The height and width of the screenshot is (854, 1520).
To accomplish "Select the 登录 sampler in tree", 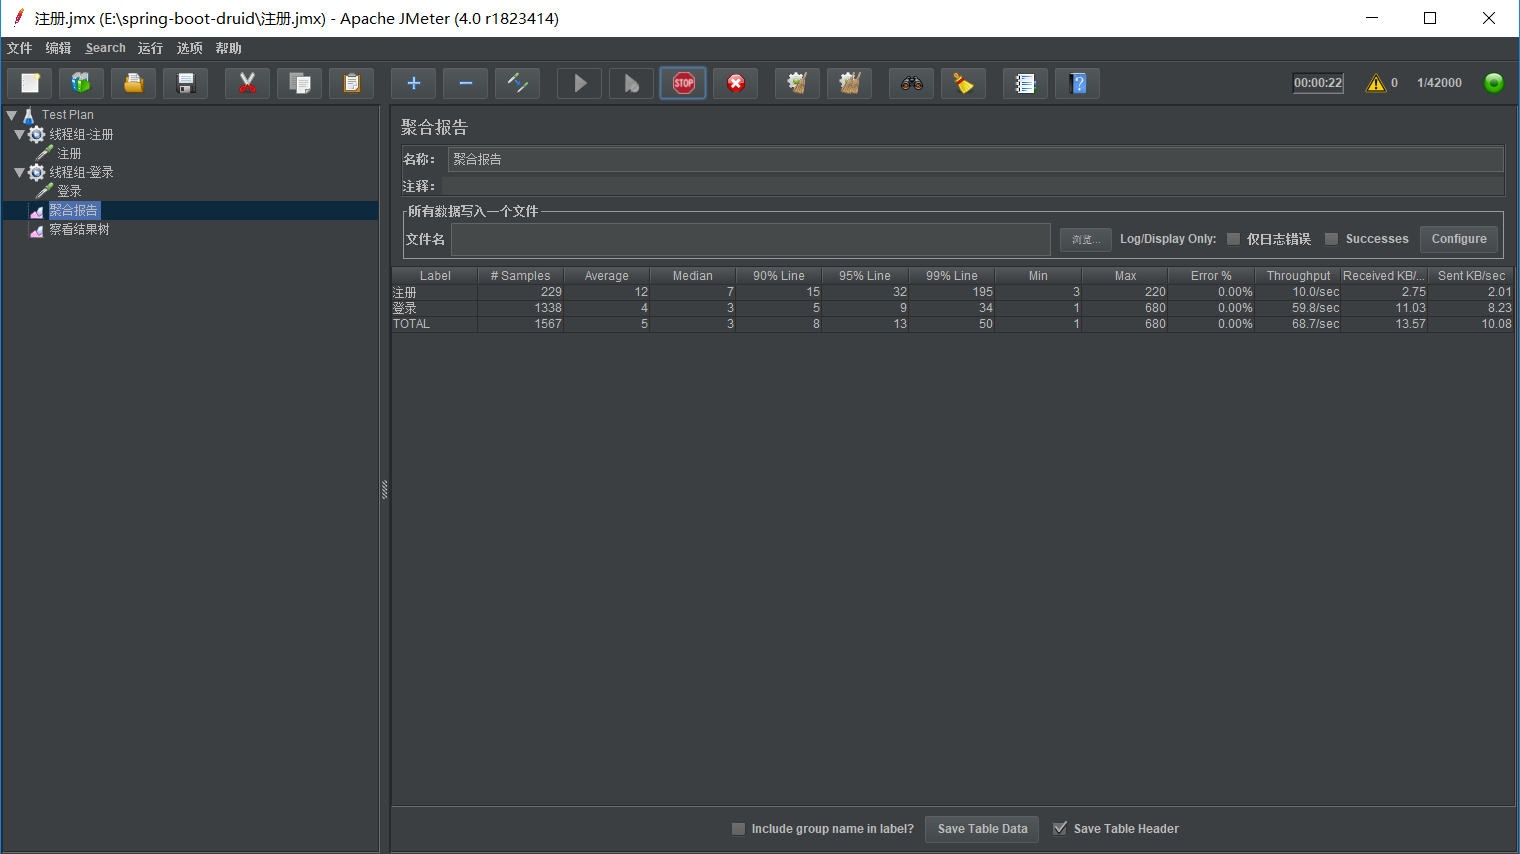I will click(x=69, y=191).
